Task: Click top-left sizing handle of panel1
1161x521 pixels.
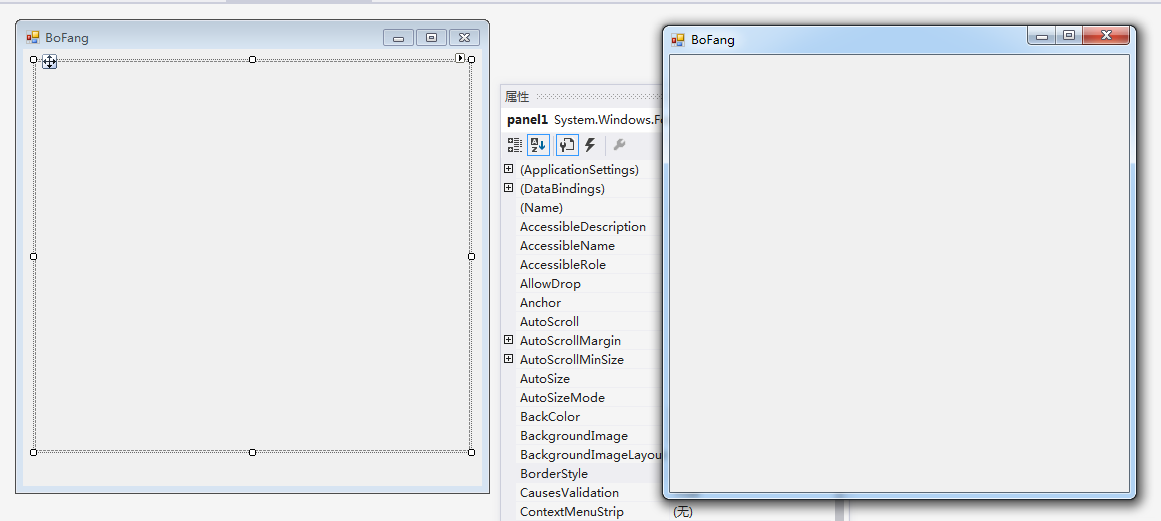Action: tap(33, 59)
